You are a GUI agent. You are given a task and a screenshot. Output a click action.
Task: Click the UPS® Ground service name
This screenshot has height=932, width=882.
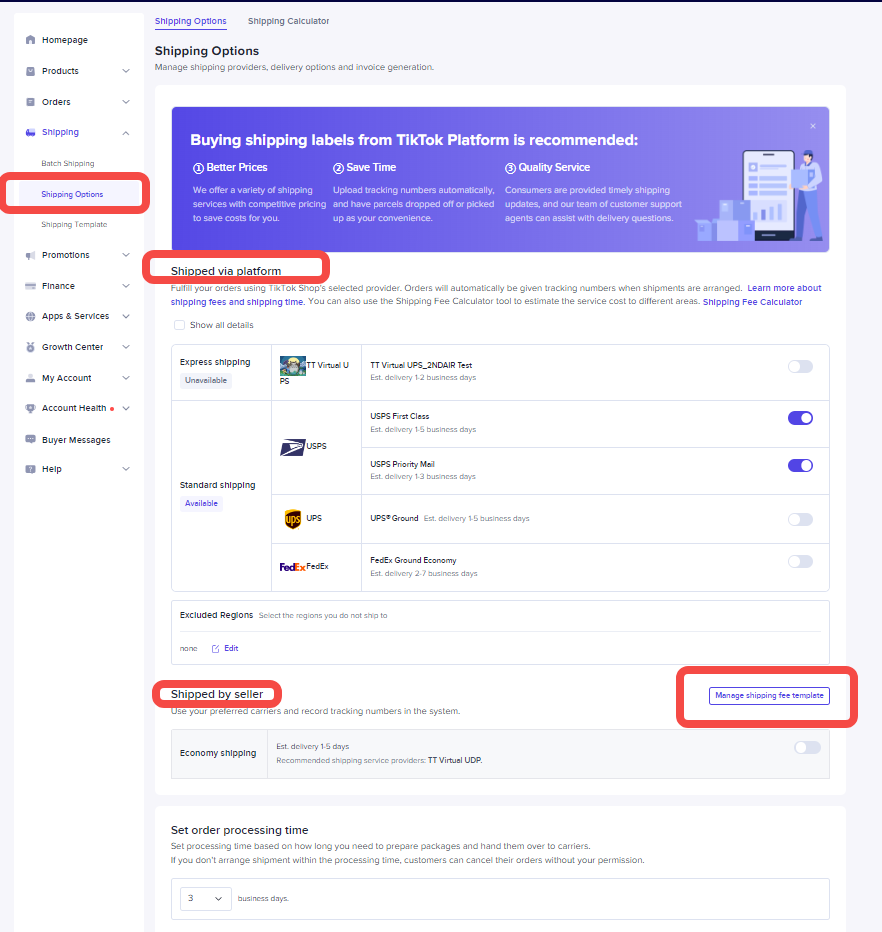click(394, 518)
